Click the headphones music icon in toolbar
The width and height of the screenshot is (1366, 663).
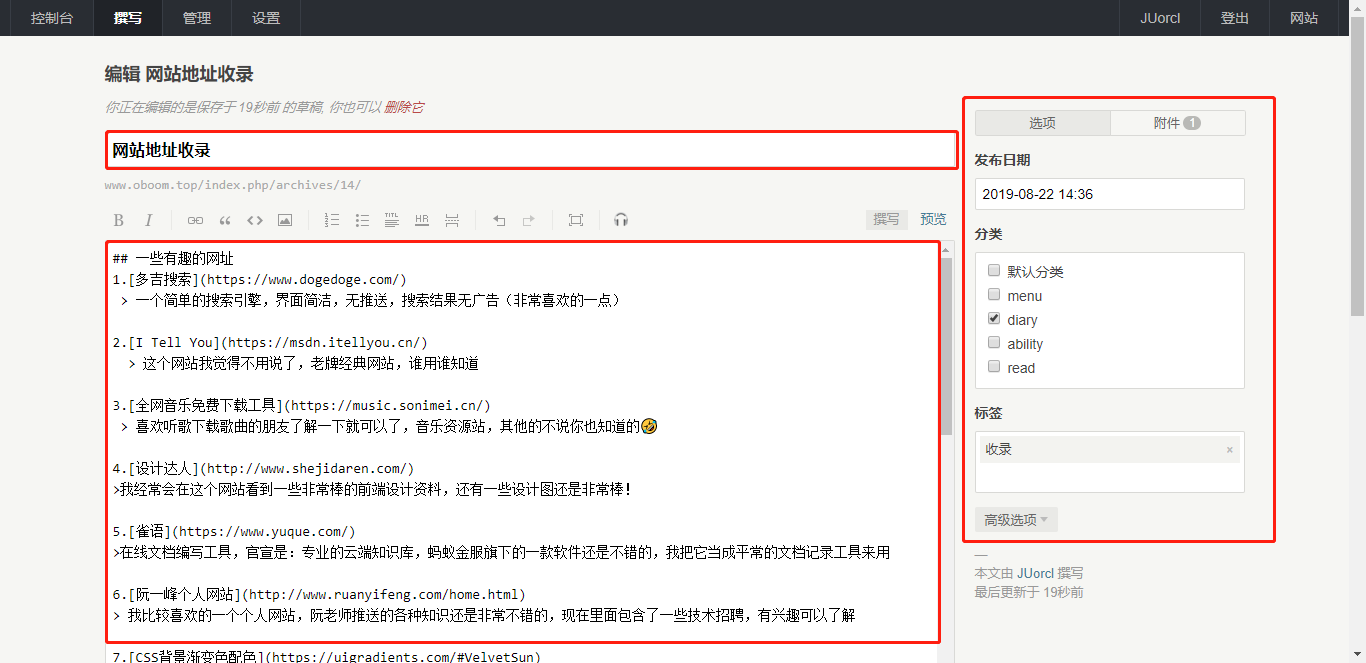point(621,220)
